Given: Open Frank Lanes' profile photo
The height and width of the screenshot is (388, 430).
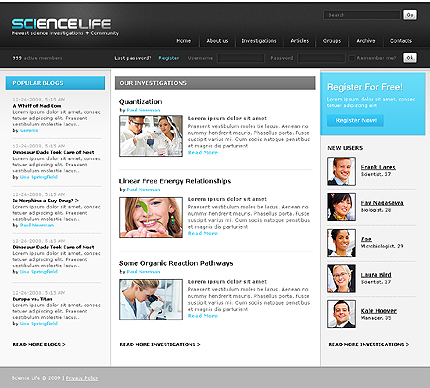Looking at the screenshot, I should (x=341, y=171).
